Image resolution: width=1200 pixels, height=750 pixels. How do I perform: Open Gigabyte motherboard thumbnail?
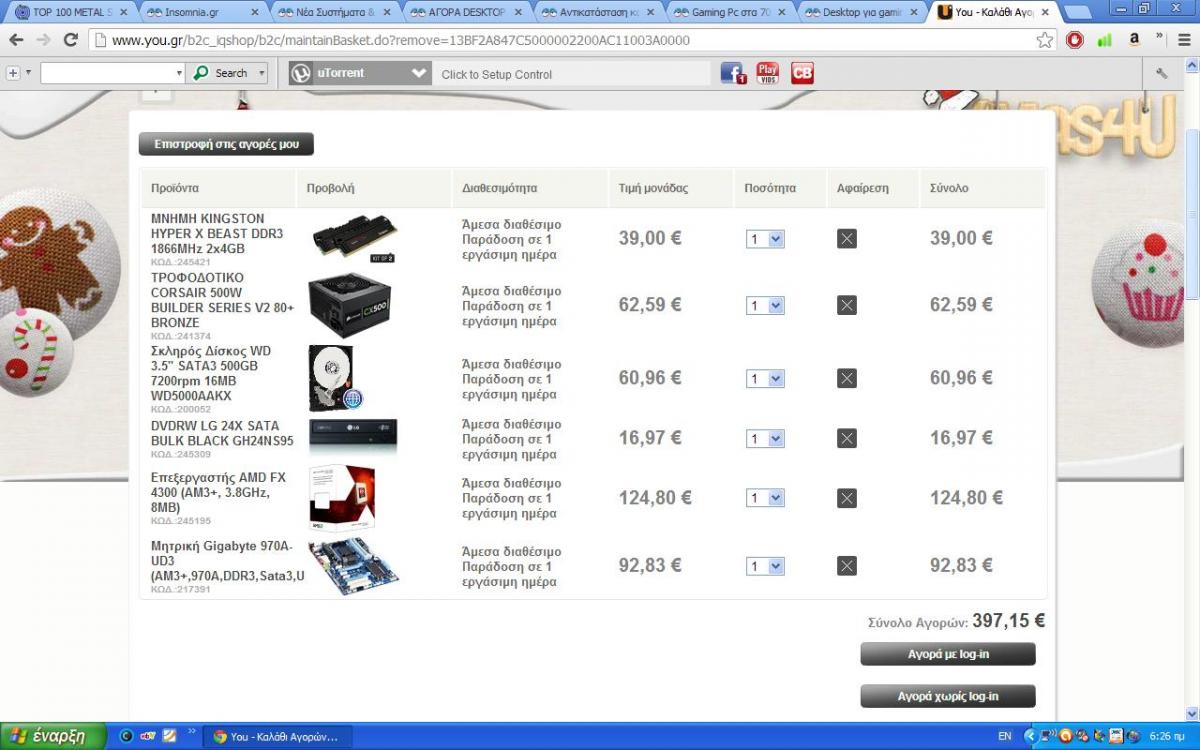tap(353, 566)
